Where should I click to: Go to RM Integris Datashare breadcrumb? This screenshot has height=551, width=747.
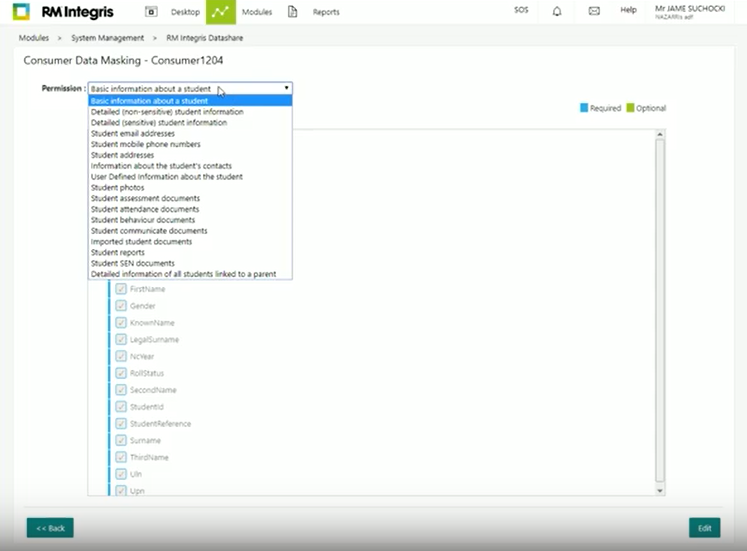204,38
